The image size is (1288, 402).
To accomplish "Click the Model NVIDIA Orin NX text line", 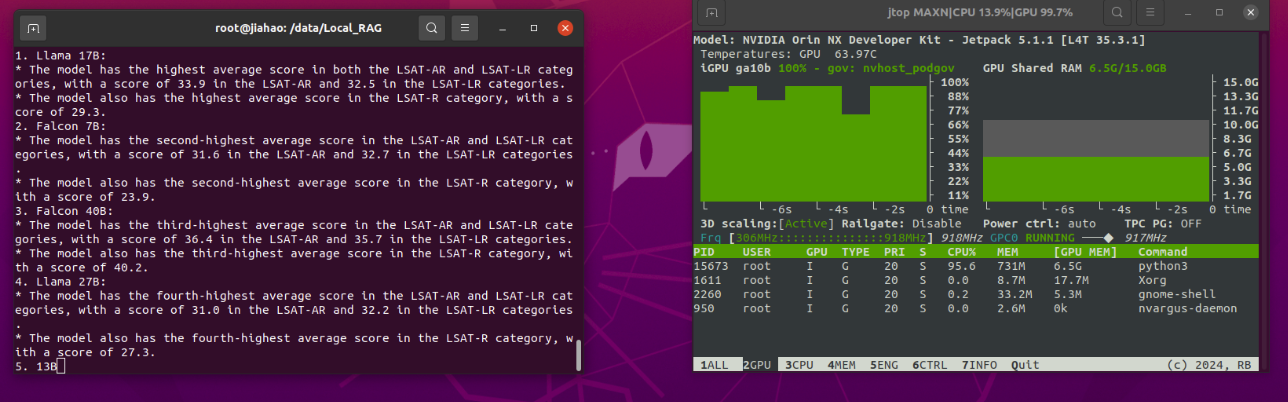I will [x=919, y=40].
